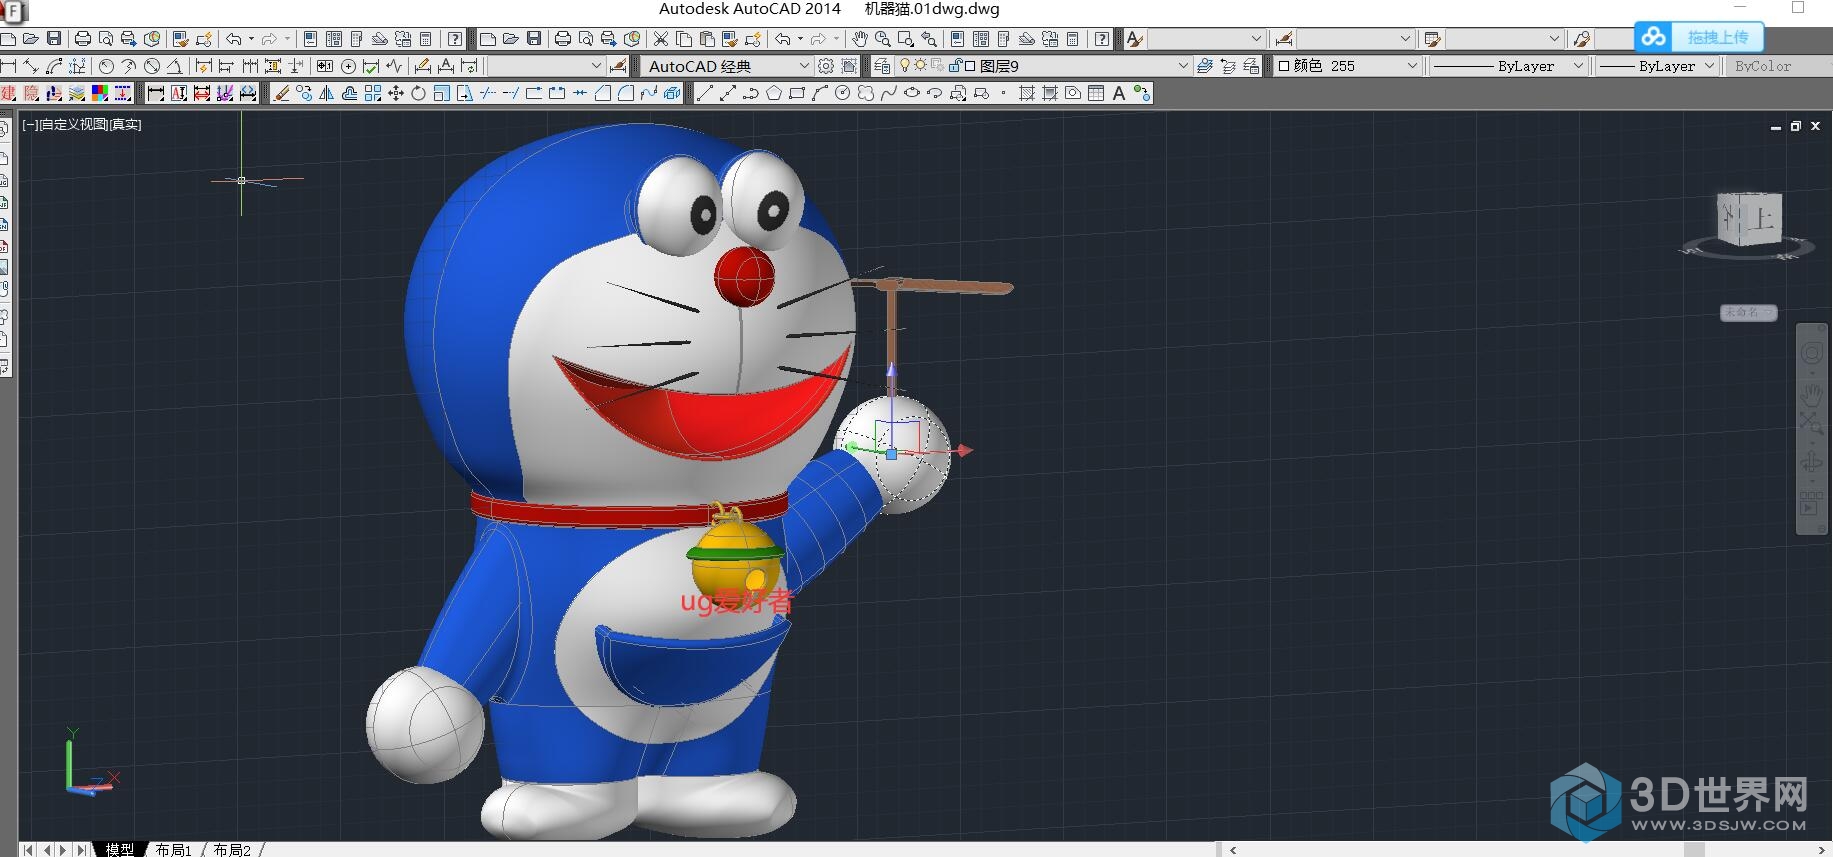Select the Circle drawing tool

point(843,93)
